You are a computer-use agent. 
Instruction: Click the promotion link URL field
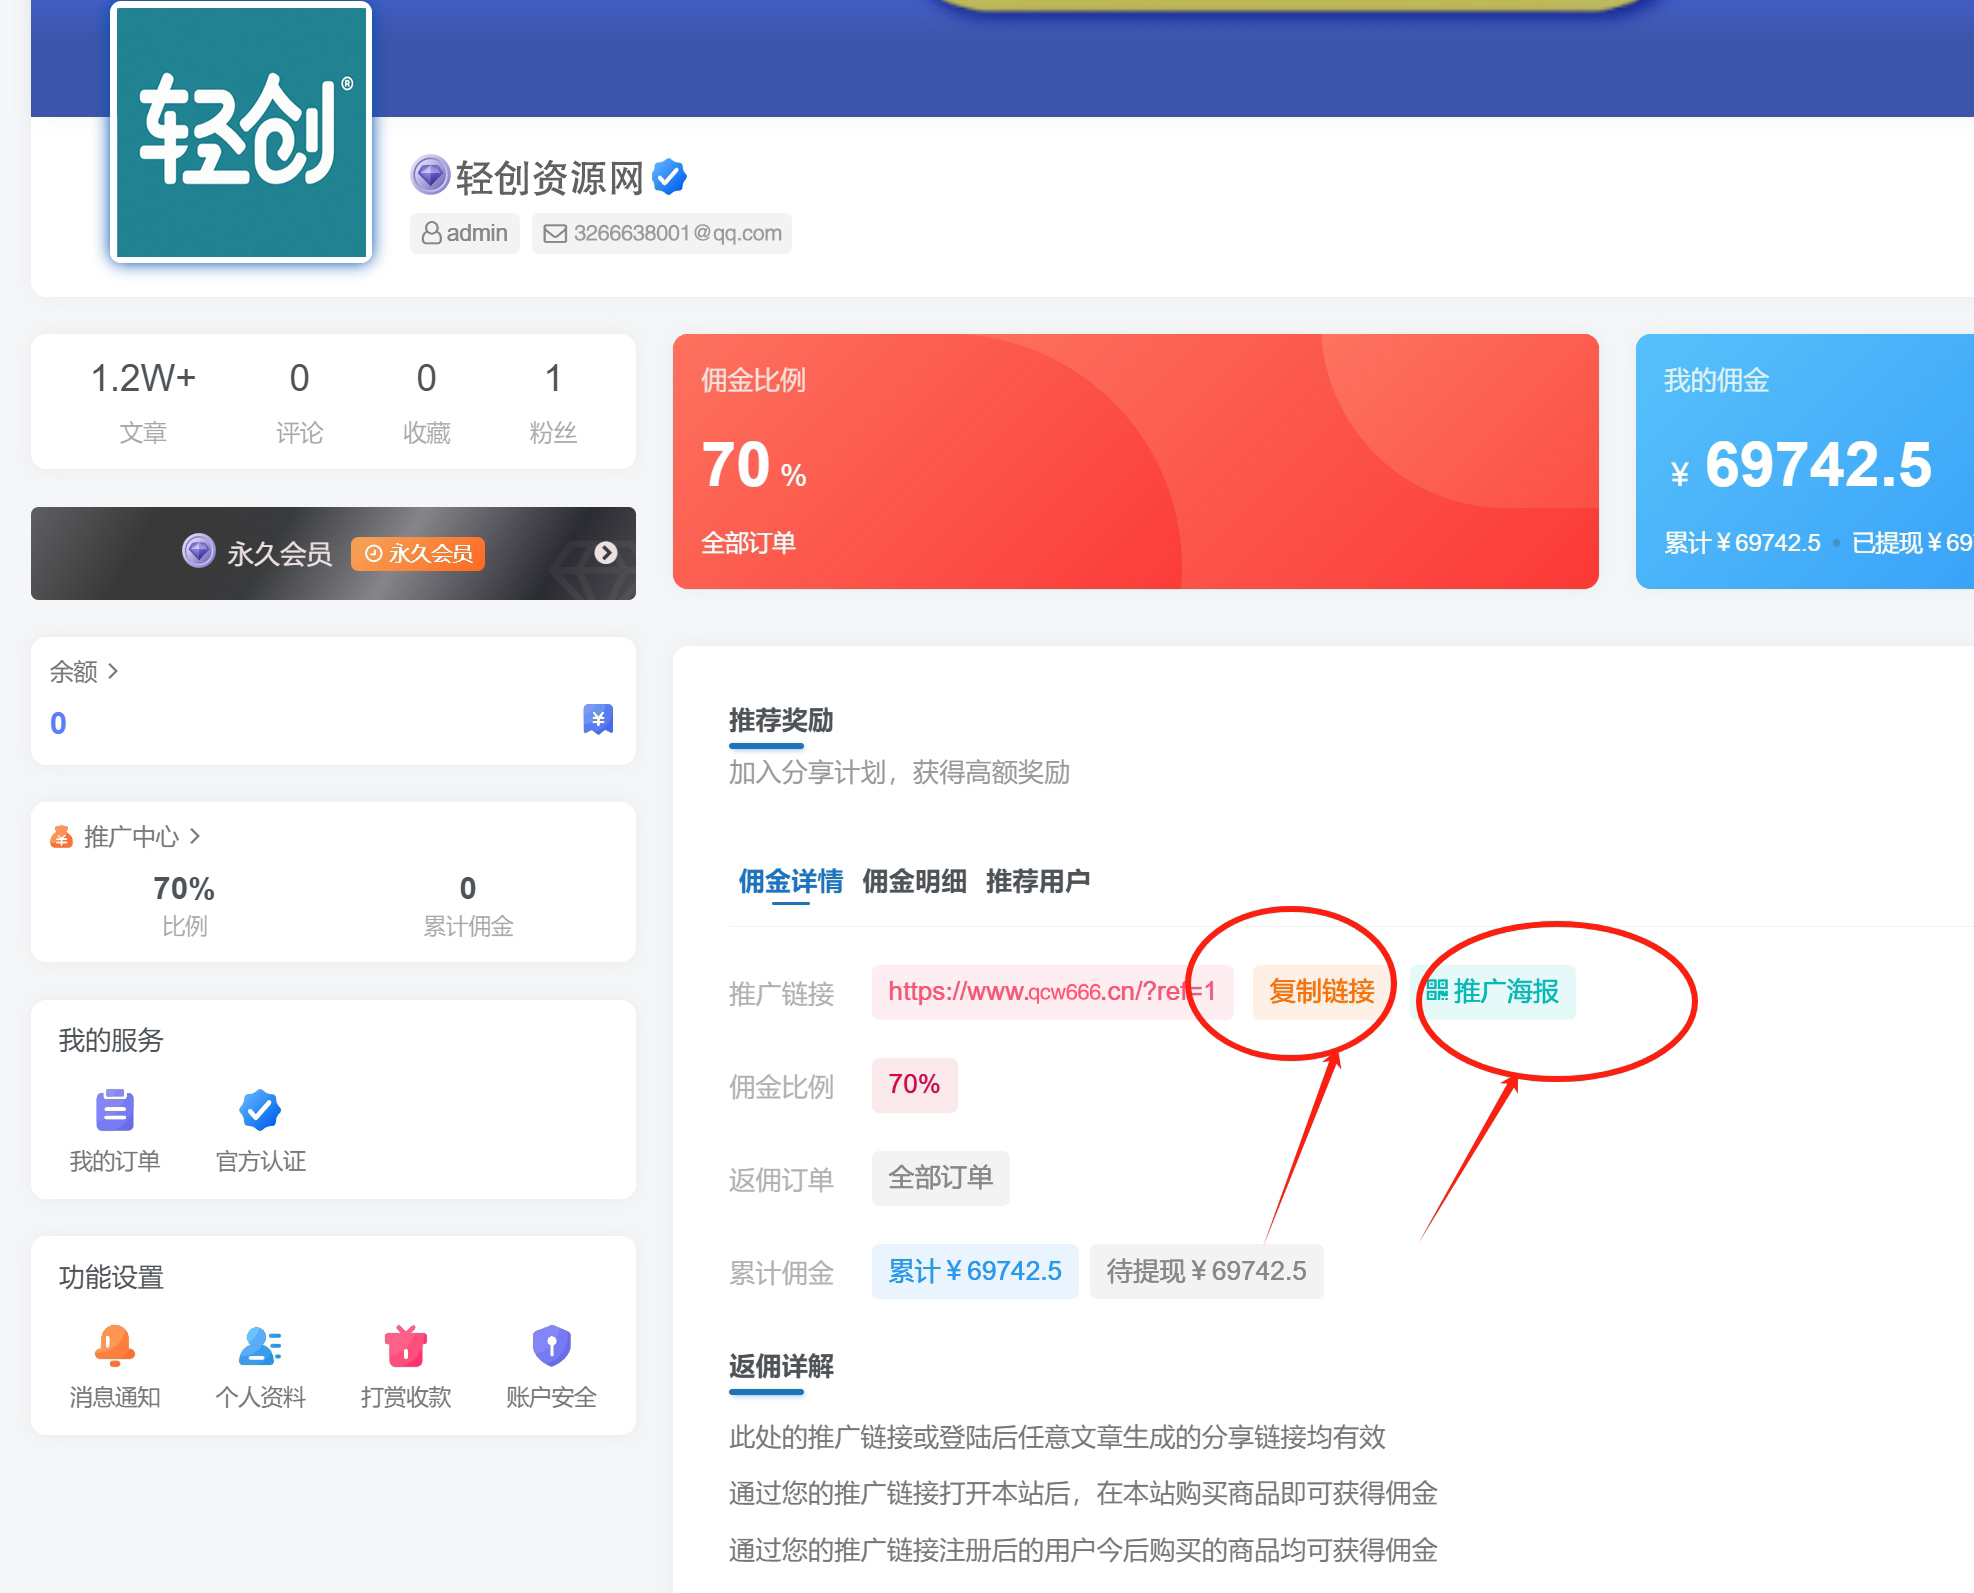pos(1051,992)
